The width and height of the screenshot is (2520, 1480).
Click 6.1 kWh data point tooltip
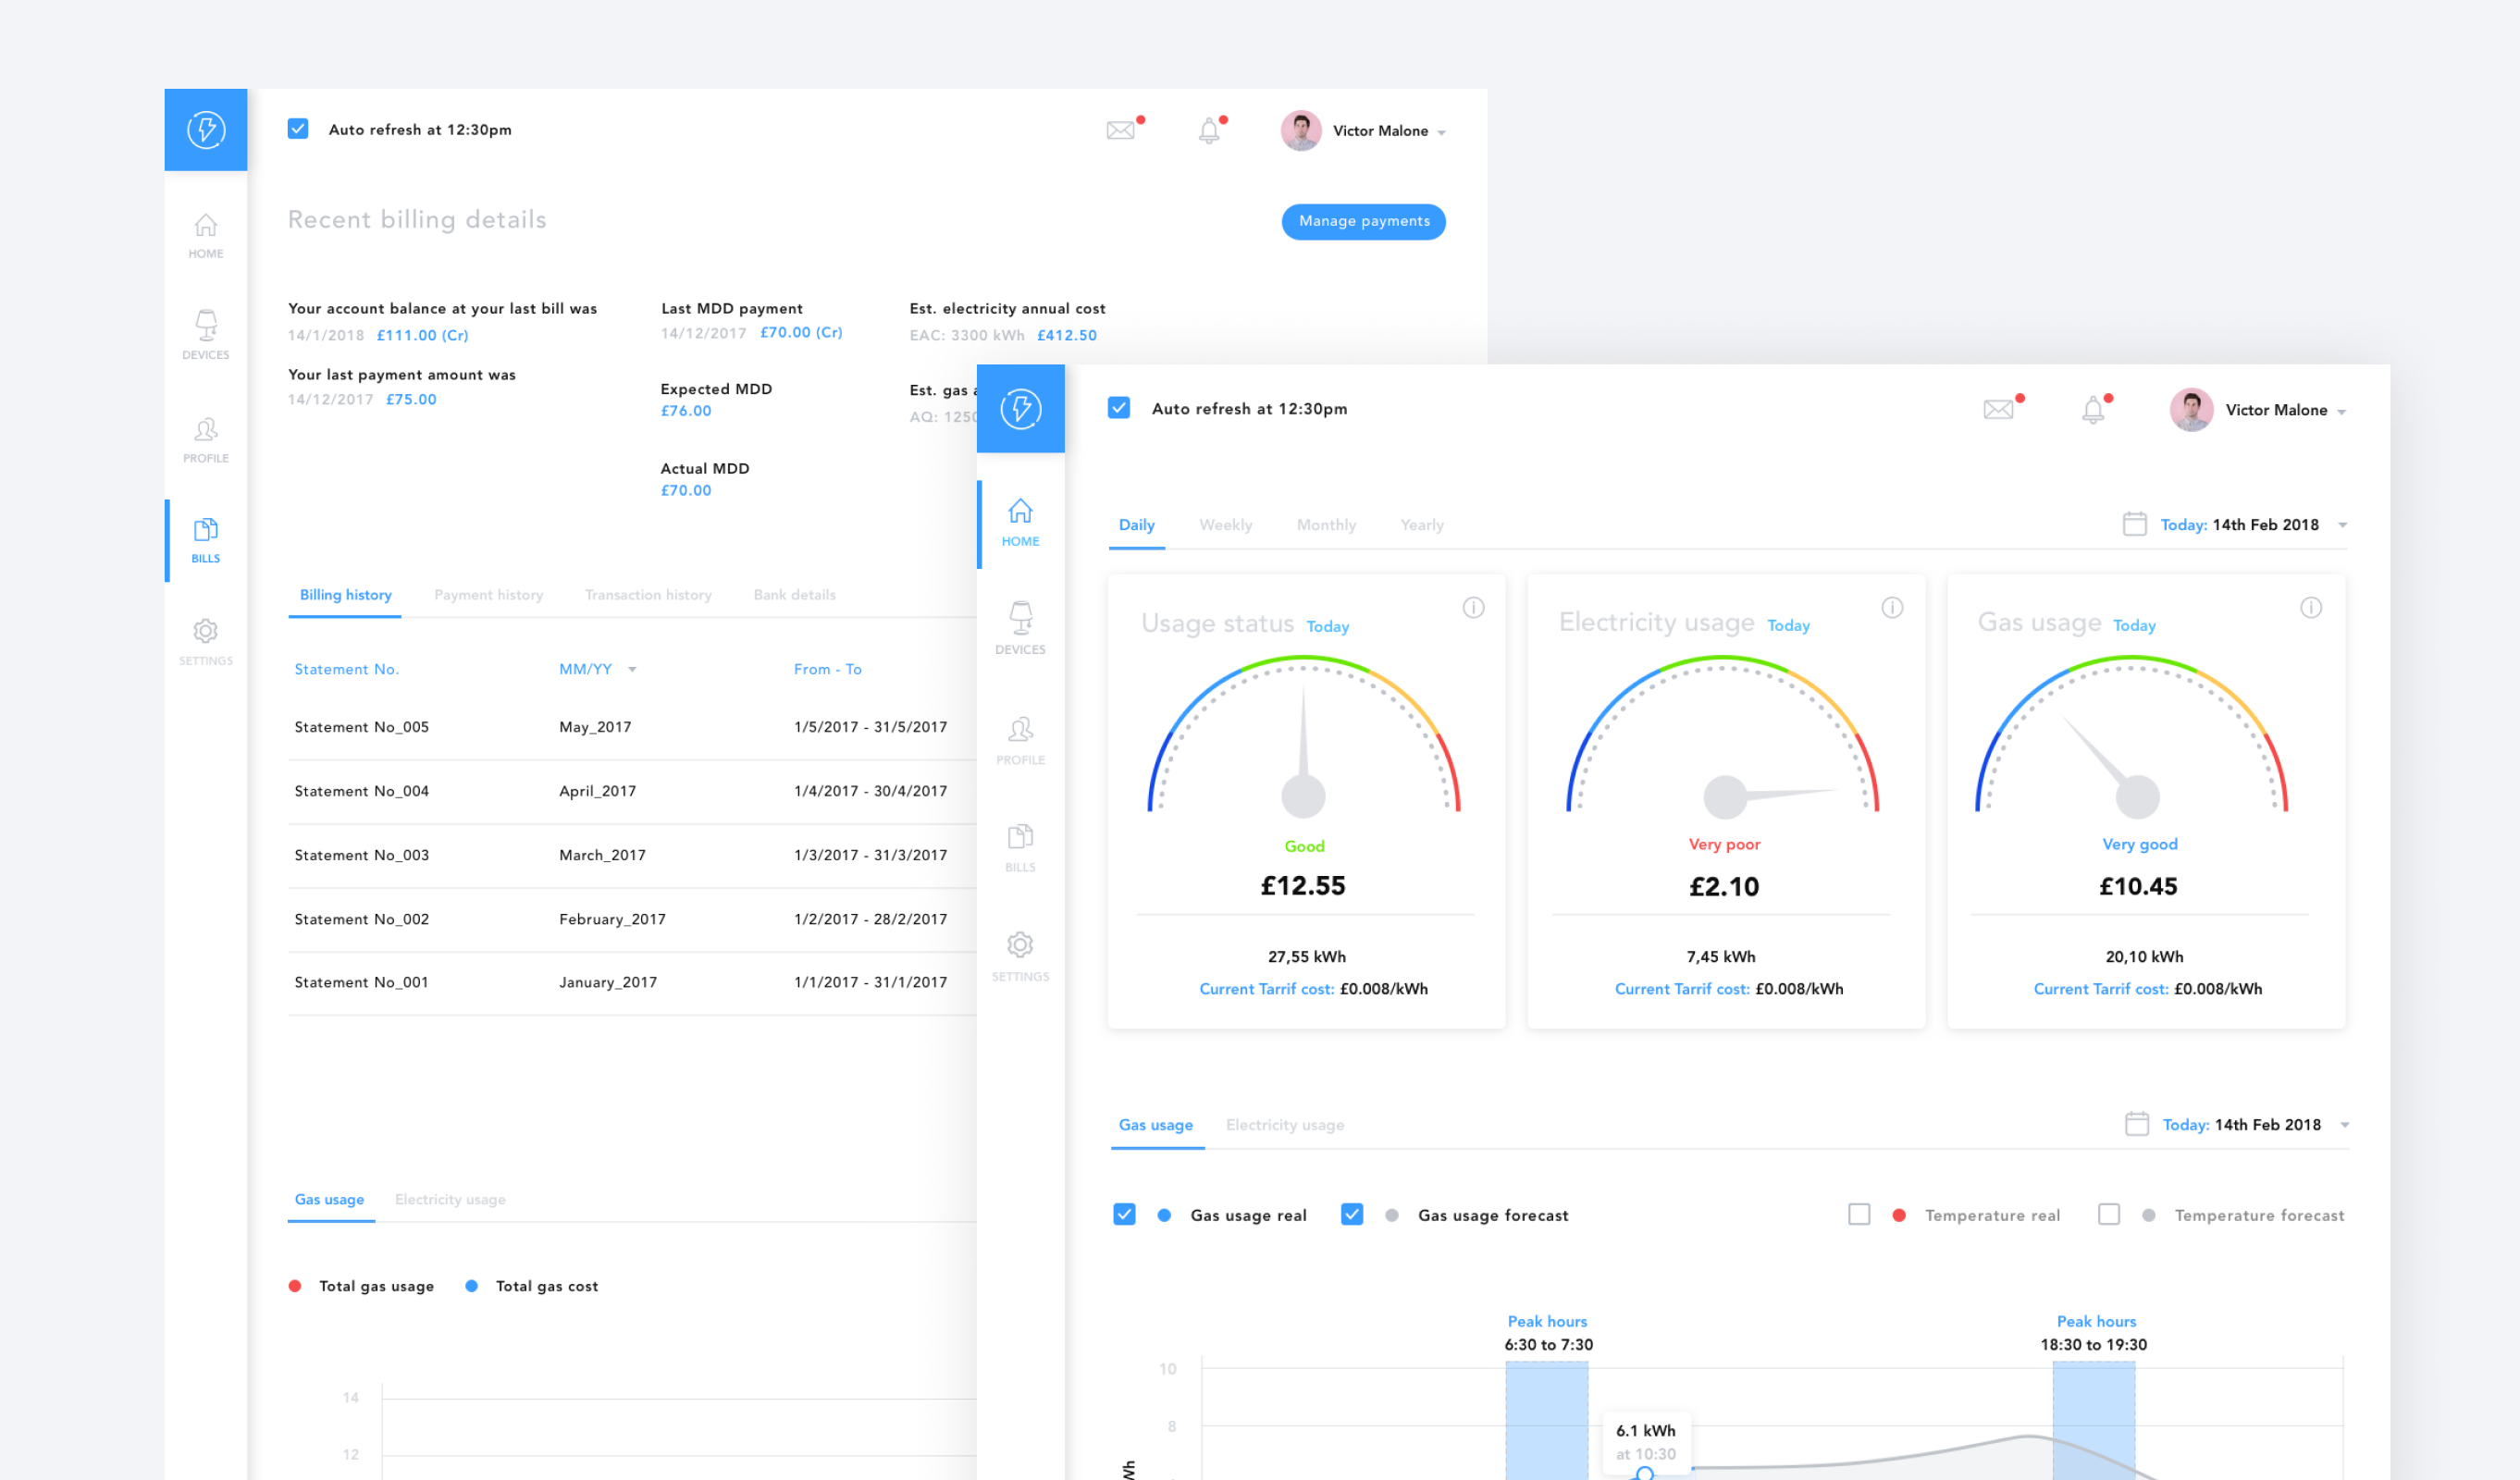(1646, 1441)
